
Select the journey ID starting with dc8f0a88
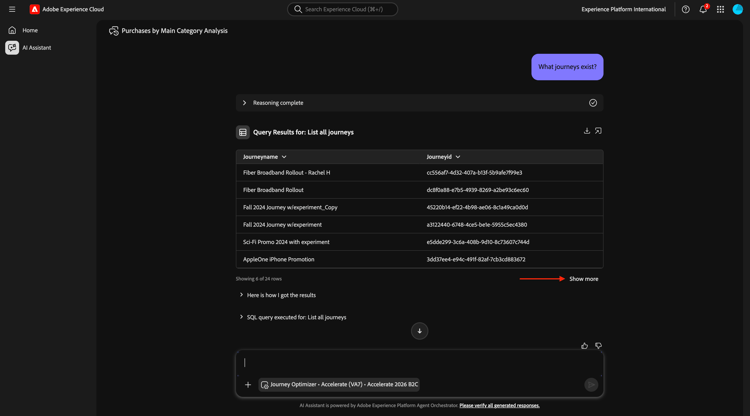pyautogui.click(x=478, y=190)
